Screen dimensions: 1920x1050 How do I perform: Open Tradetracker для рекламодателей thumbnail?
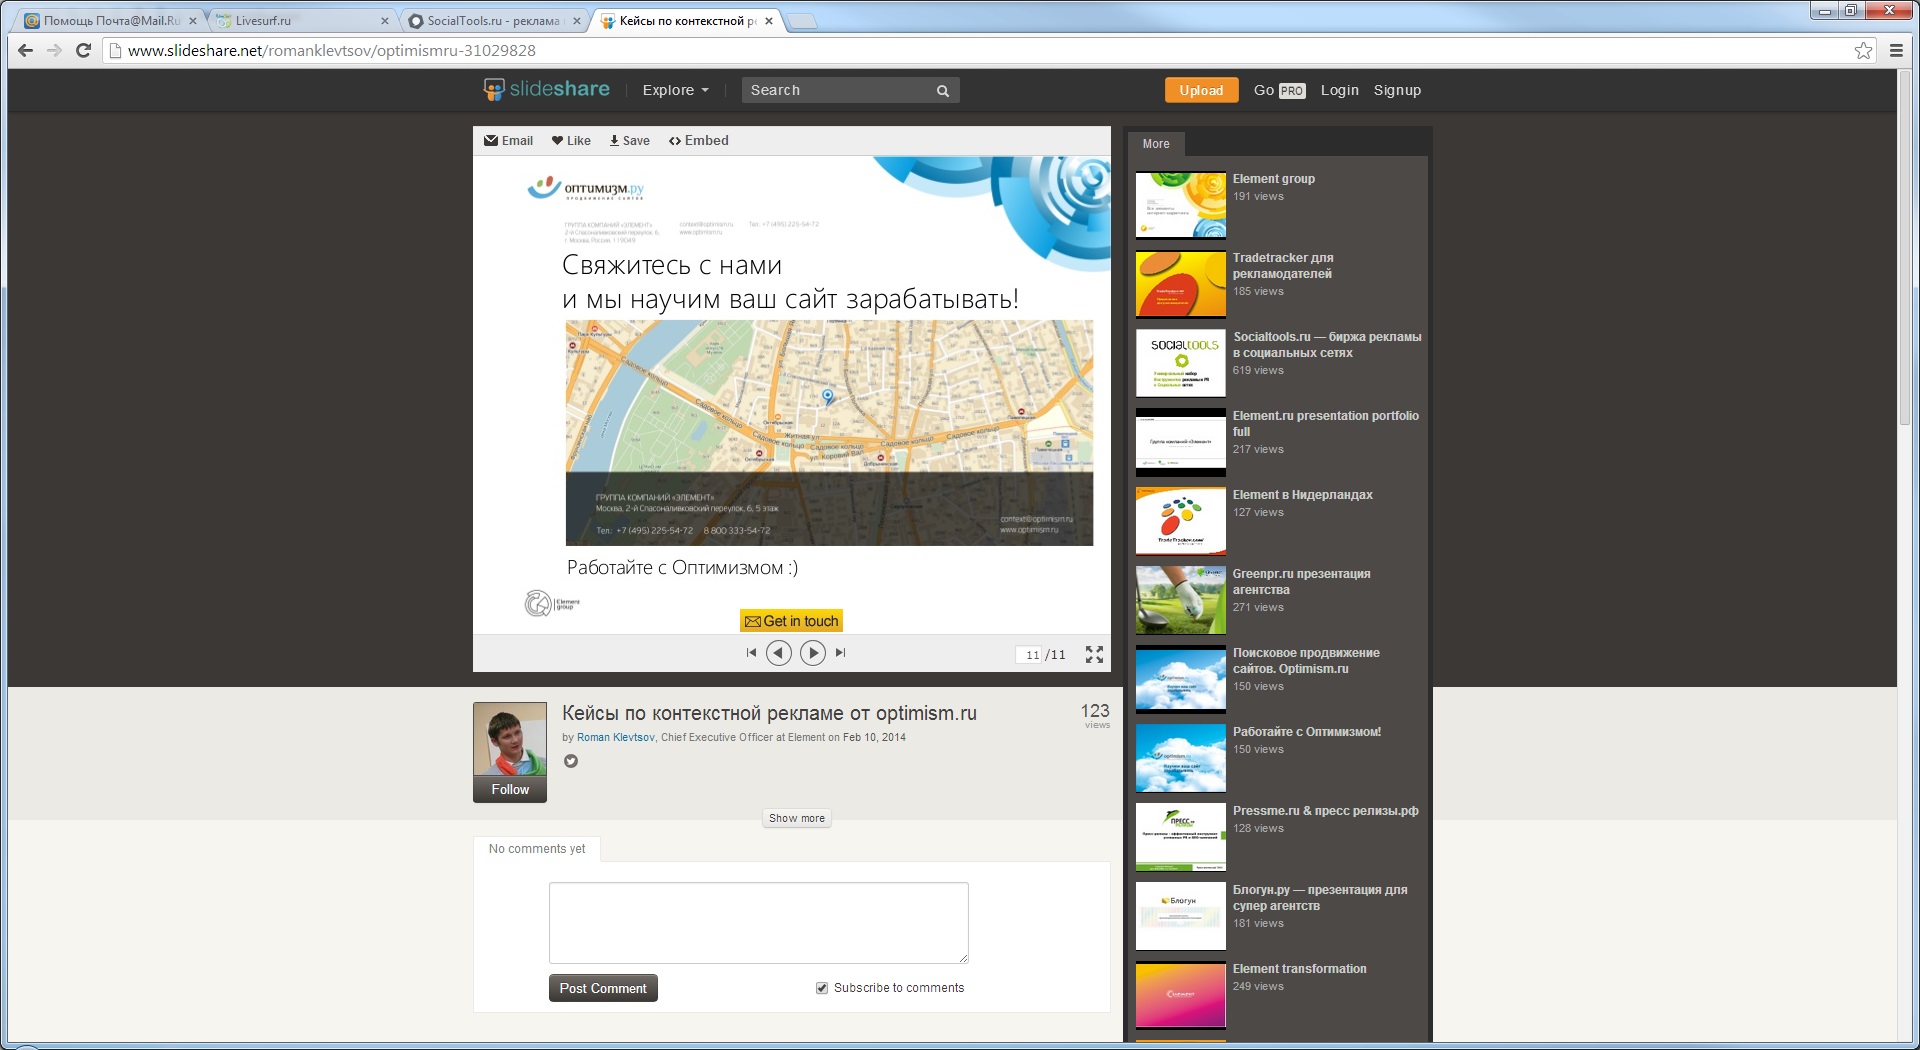click(1181, 284)
